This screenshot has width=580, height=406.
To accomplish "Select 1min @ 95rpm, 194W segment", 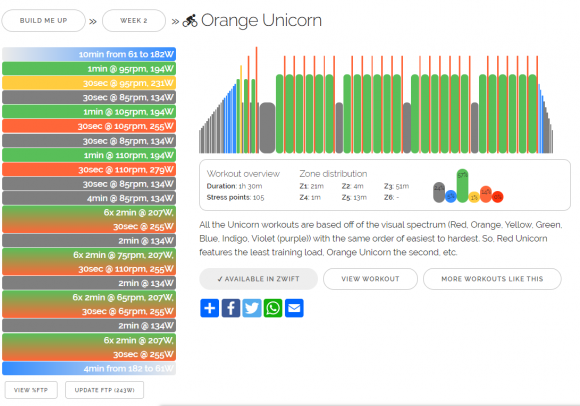I will pyautogui.click(x=89, y=69).
